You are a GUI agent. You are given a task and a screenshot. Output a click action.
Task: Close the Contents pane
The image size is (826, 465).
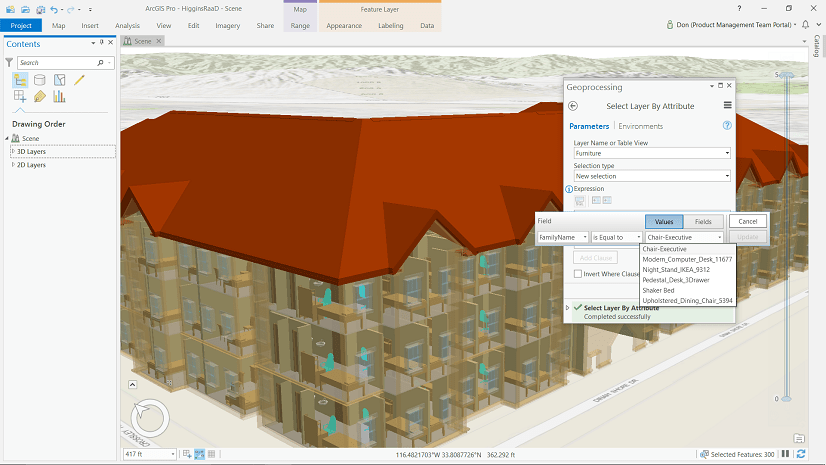(x=111, y=43)
